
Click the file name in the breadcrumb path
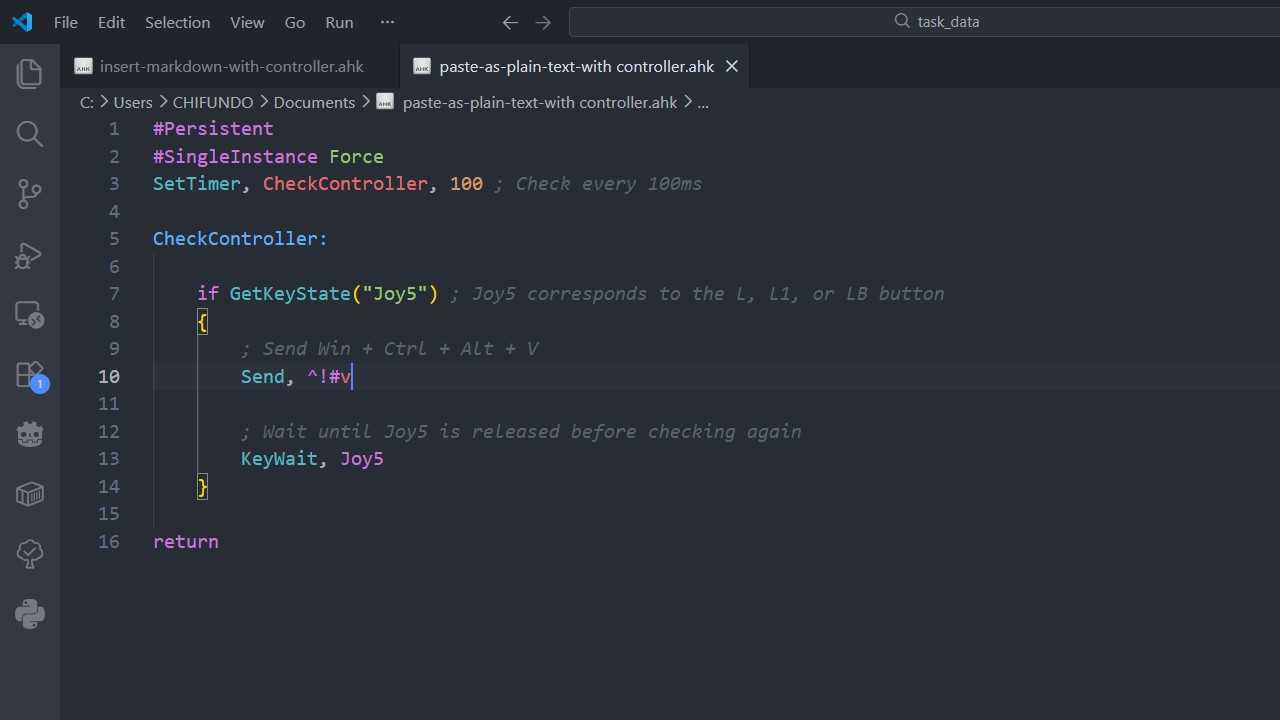click(x=540, y=102)
